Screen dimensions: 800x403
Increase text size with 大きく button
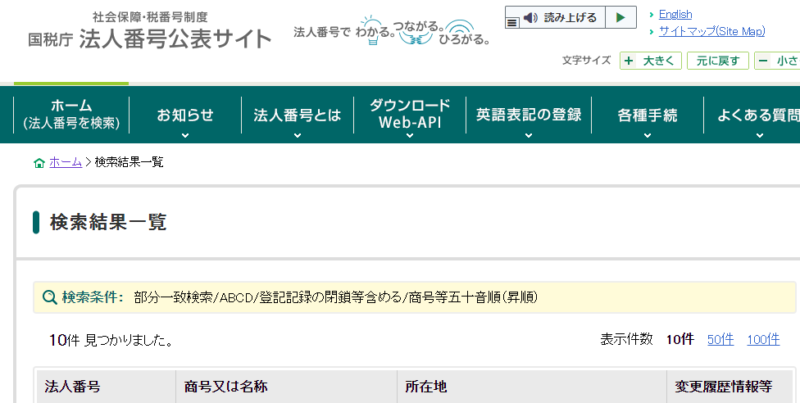[x=651, y=61]
